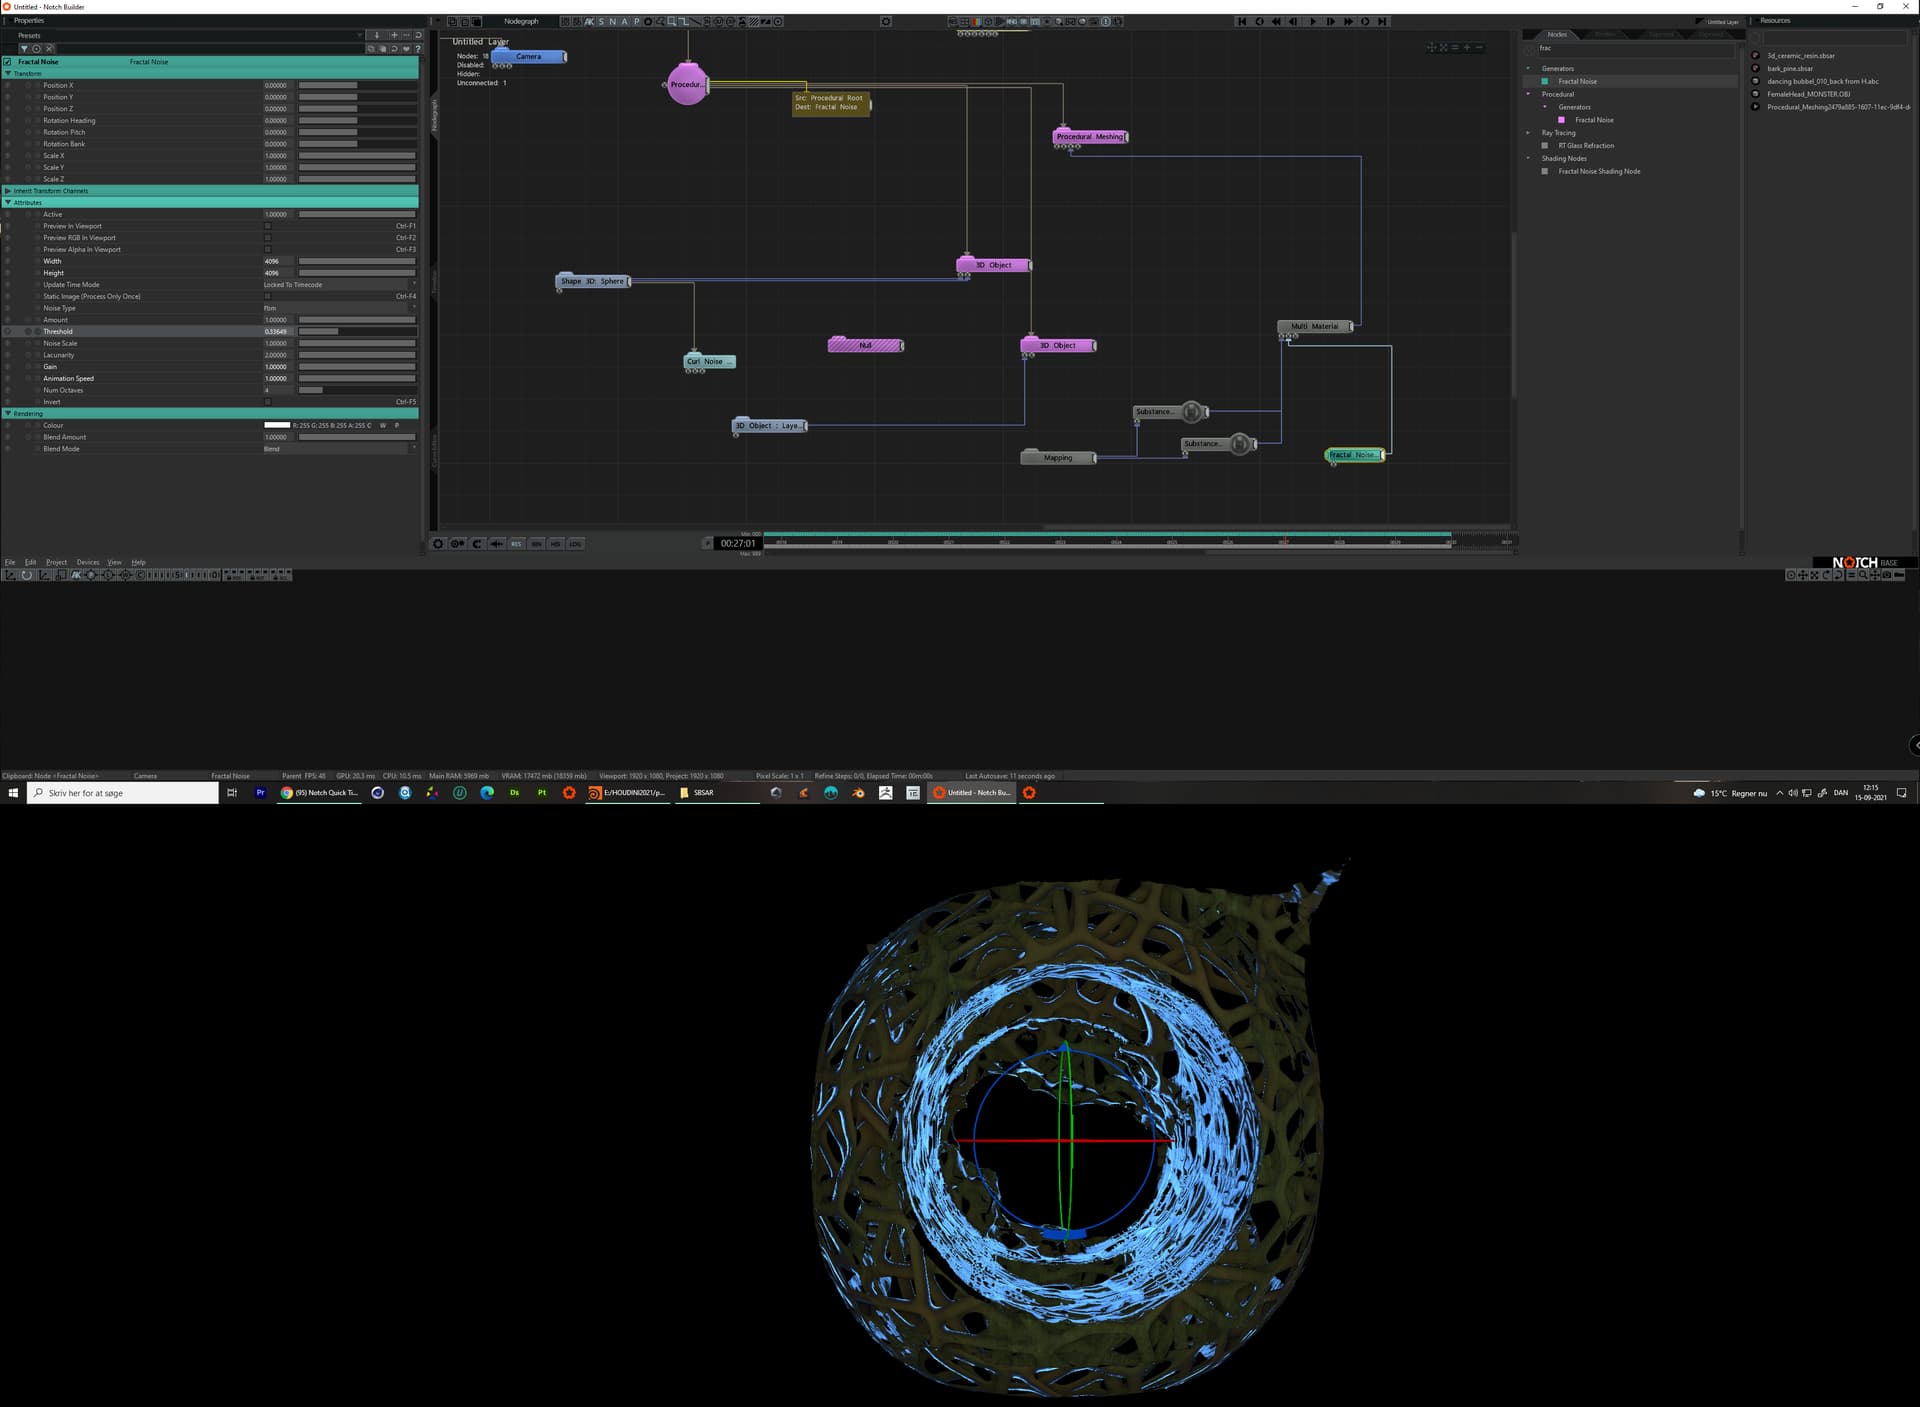Expand Inherit Transform Channels section
This screenshot has width=1920, height=1407.
click(9, 190)
